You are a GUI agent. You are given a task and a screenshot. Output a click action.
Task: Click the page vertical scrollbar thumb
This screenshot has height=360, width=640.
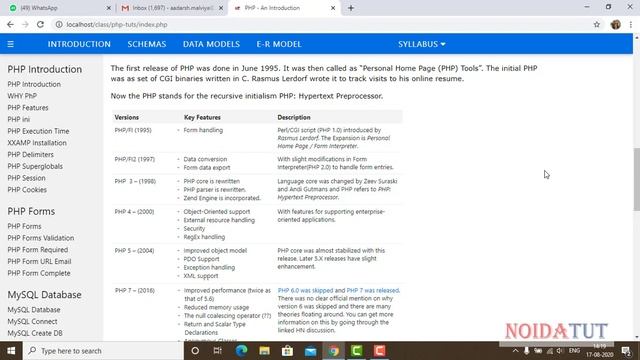(x=636, y=180)
